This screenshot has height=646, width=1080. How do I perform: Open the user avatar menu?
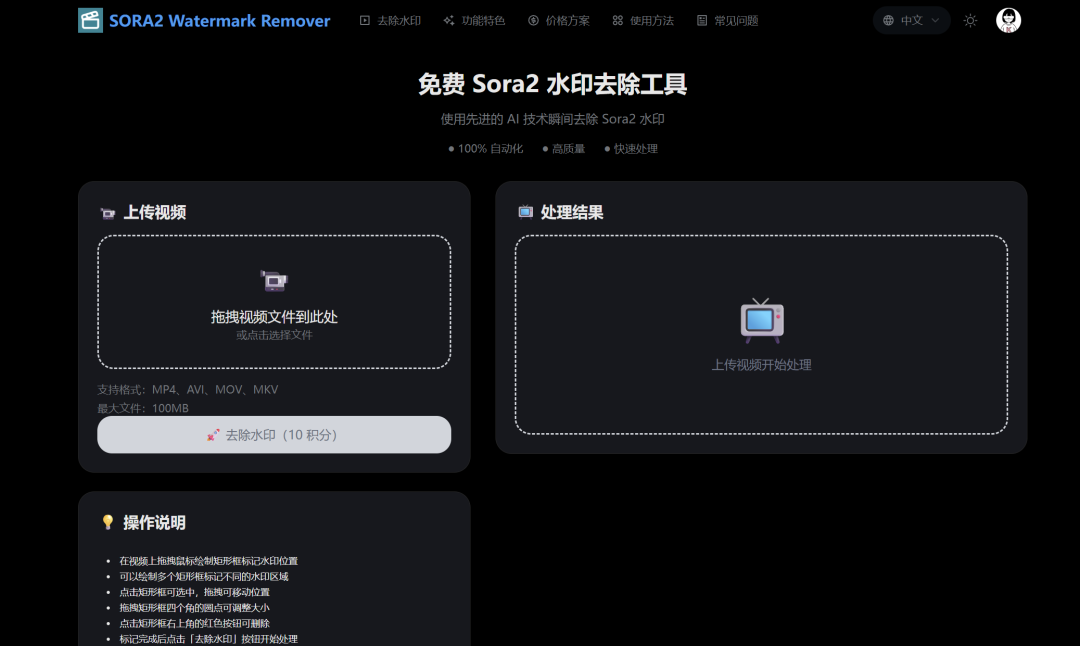click(1008, 20)
